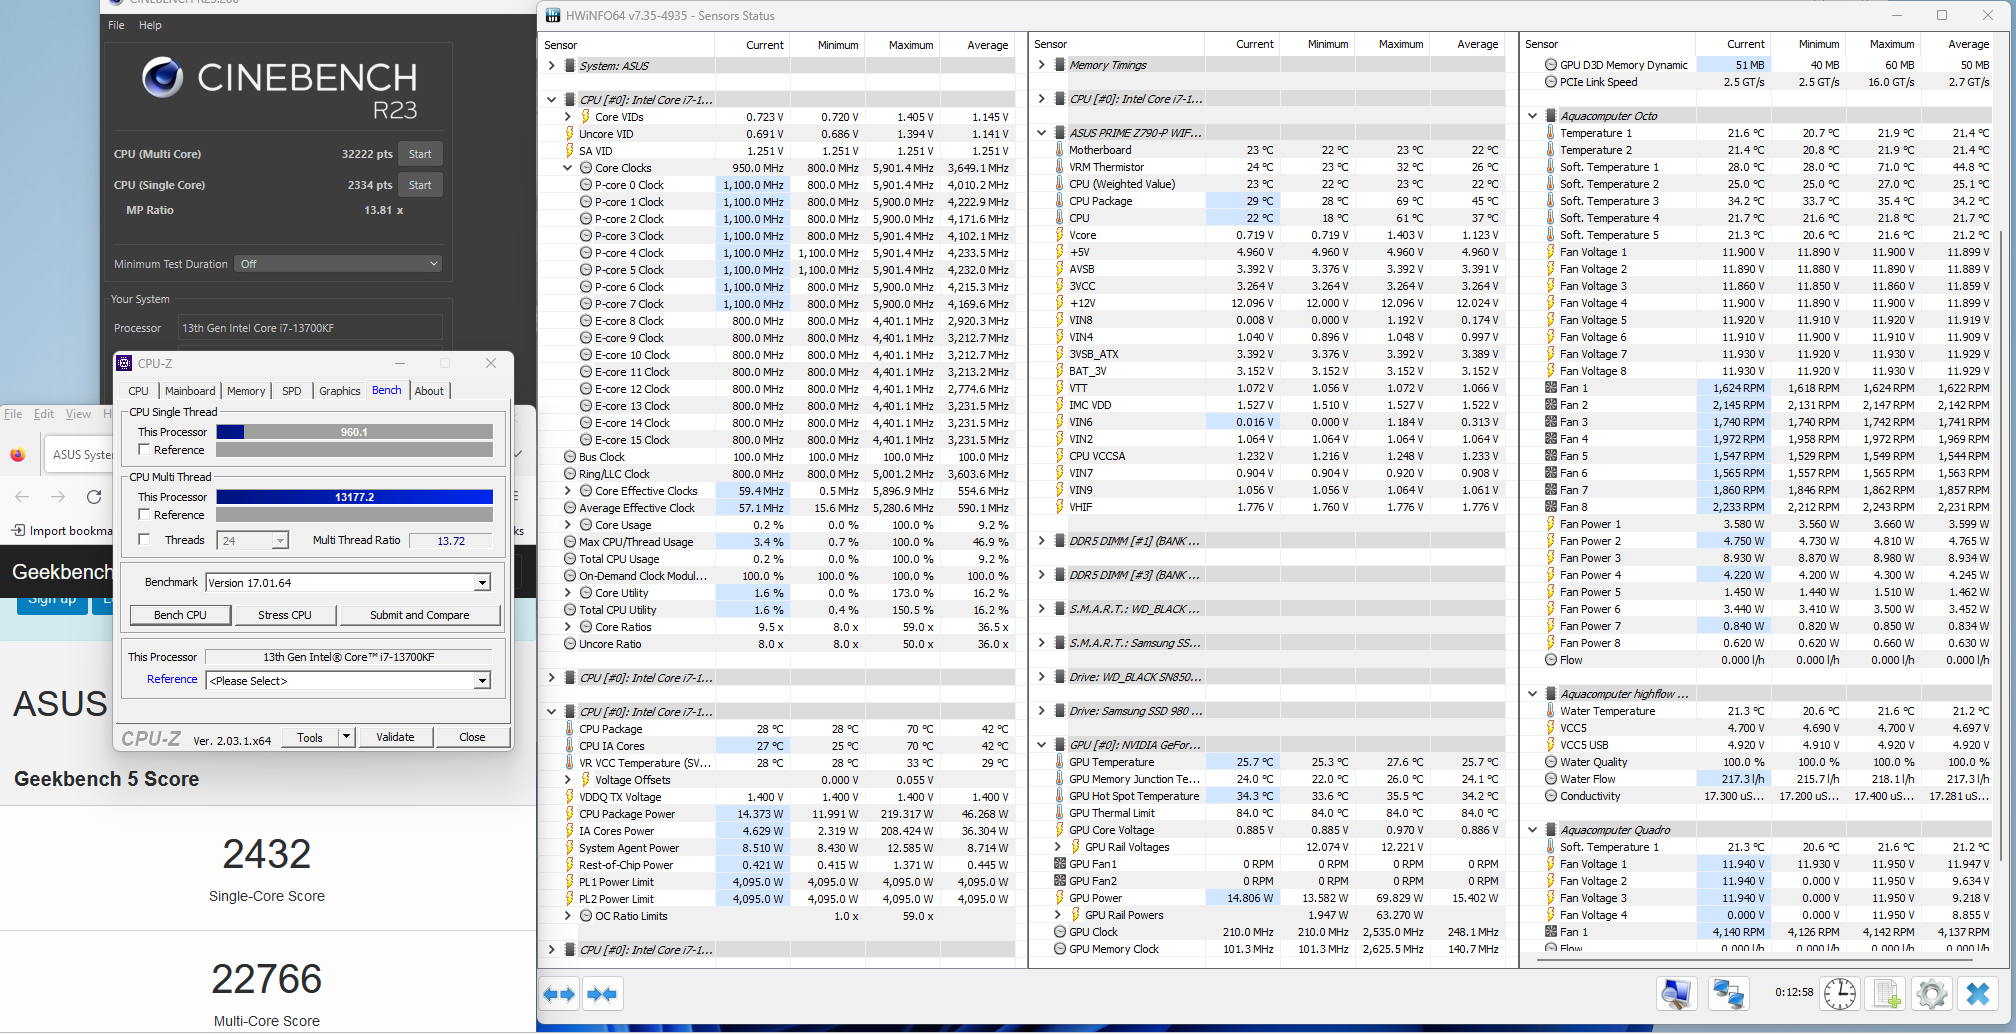Enable the single thread Reference checkbox
This screenshot has height=1034, width=2016.
point(144,450)
